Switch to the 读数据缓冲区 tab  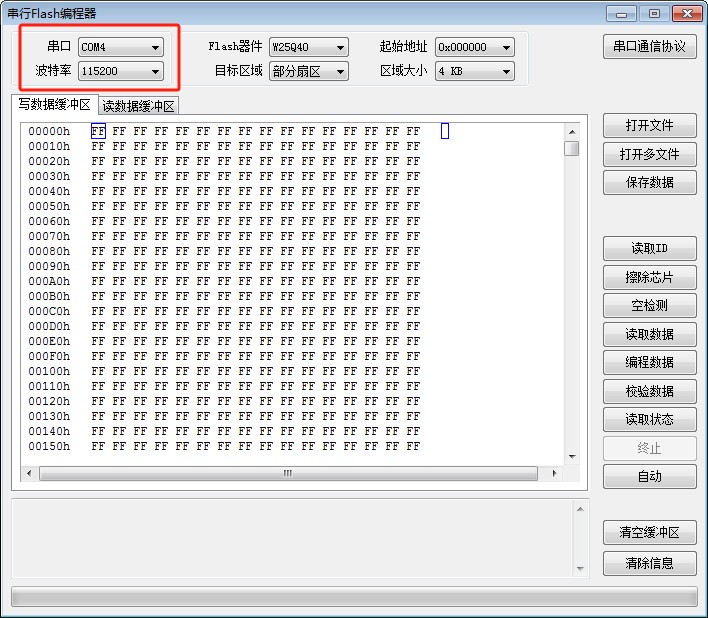(x=138, y=106)
